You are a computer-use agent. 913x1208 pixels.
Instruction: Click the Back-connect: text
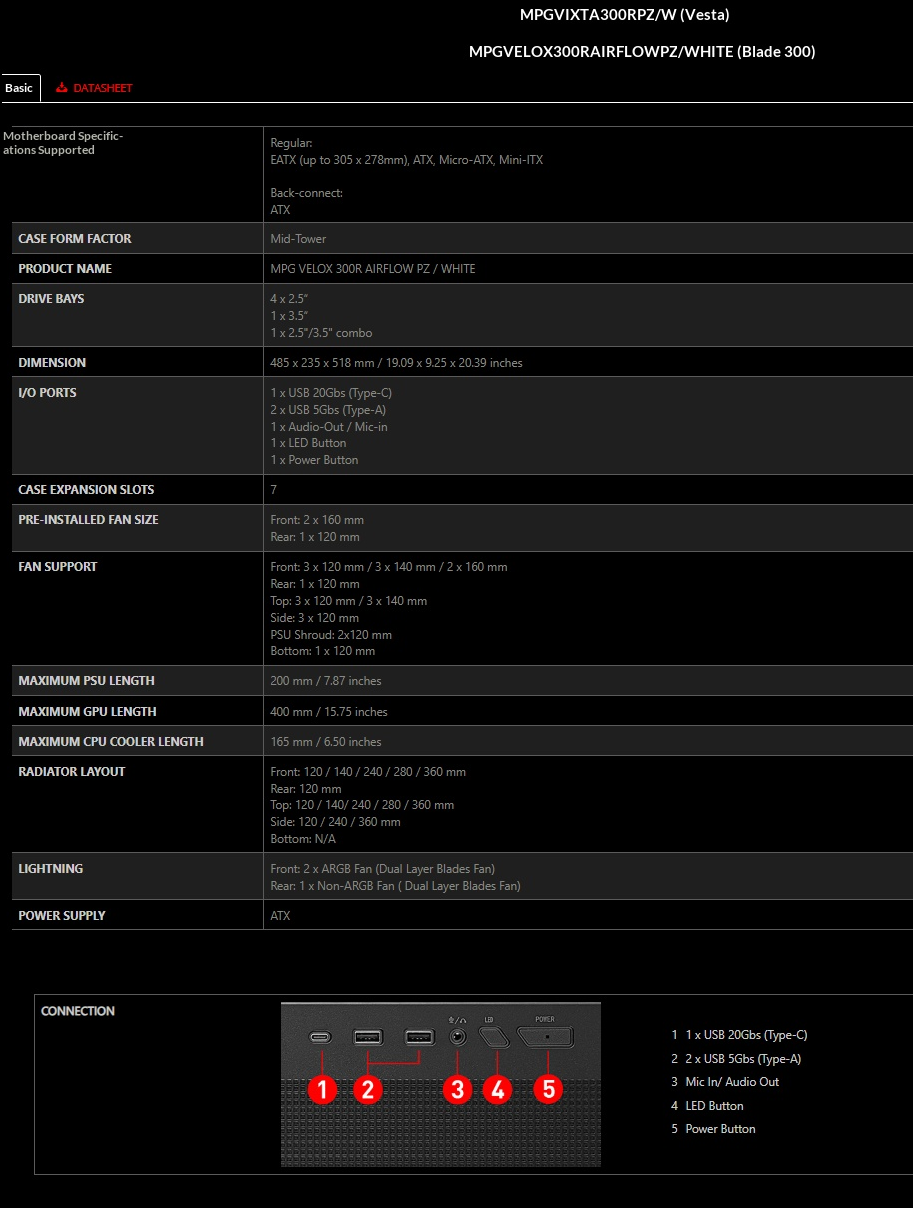(x=306, y=193)
